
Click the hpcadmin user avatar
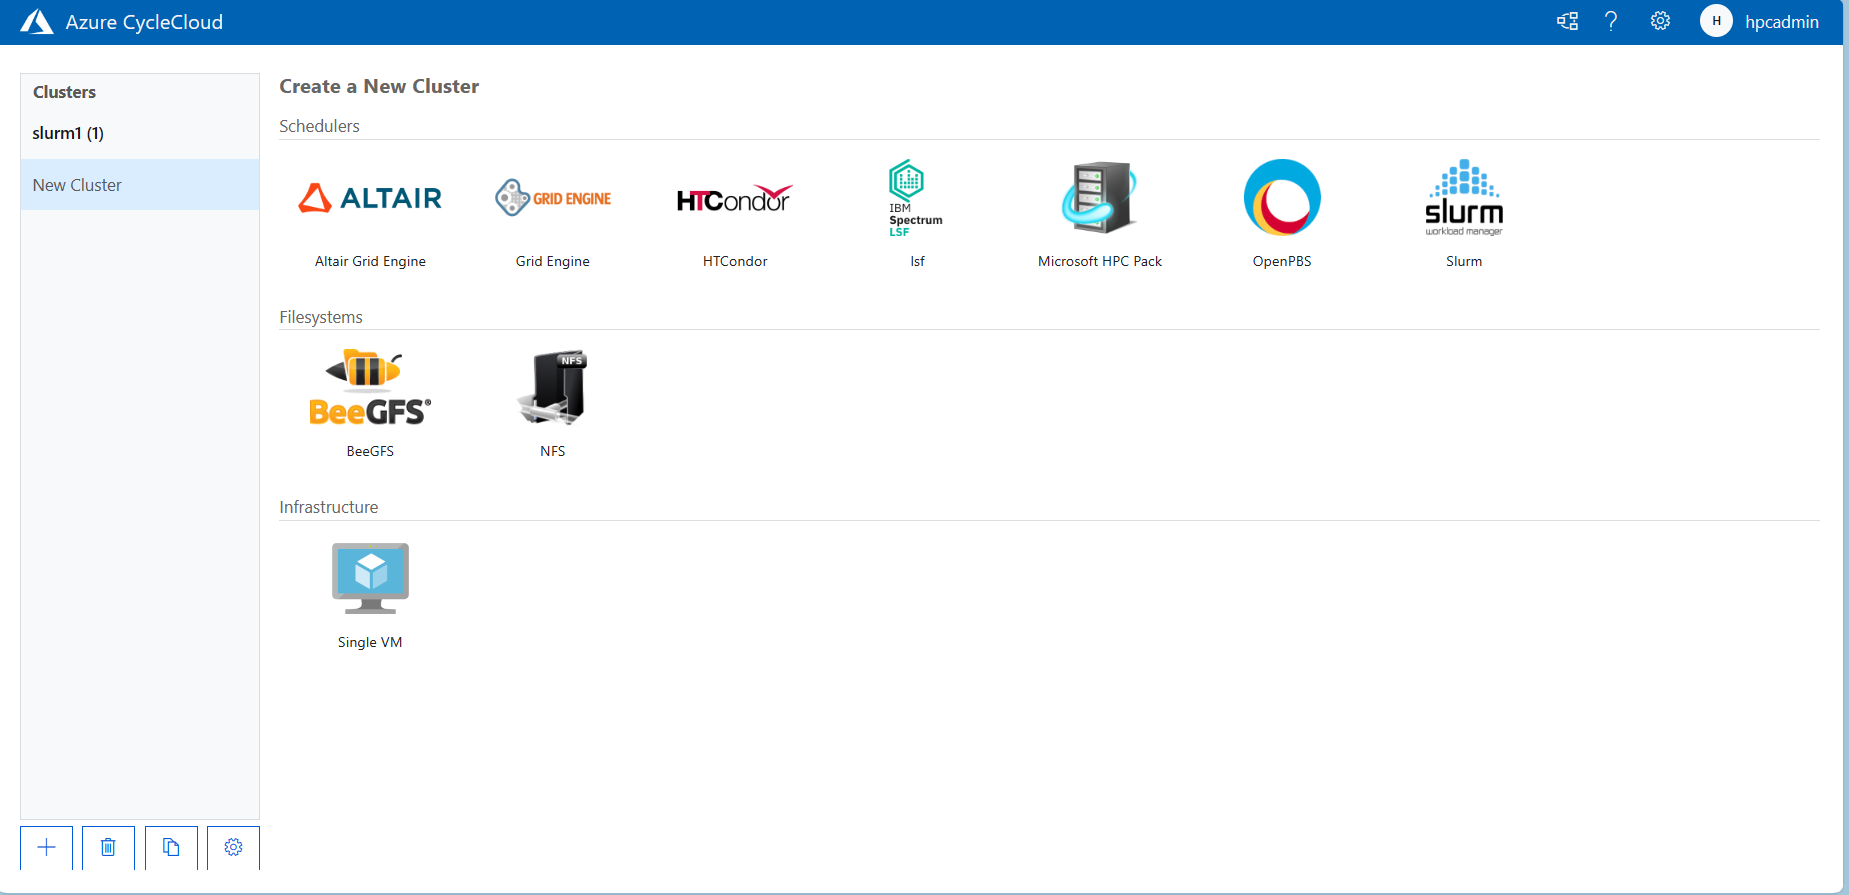pyautogui.click(x=1716, y=21)
